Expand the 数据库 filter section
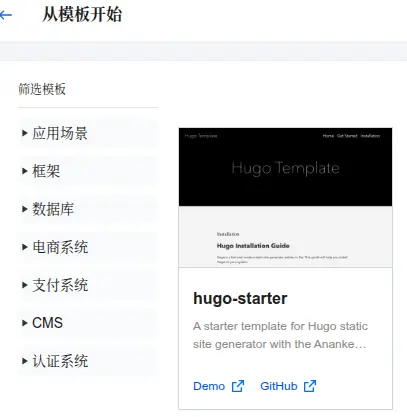Image resolution: width=407 pixels, height=417 pixels. 88,209
